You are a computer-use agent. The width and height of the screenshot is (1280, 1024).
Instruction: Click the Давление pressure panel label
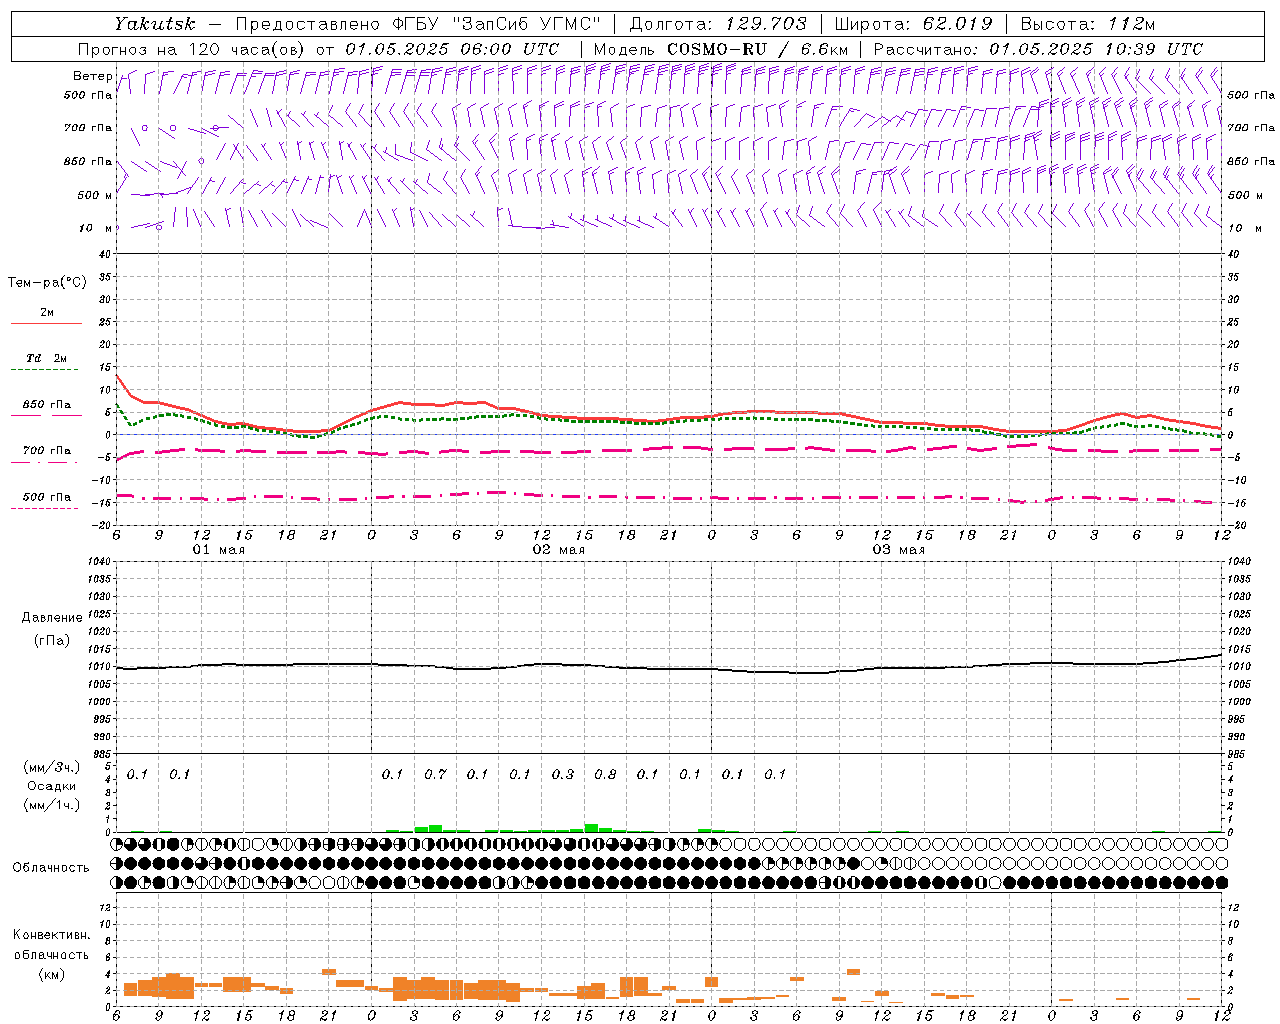point(52,618)
